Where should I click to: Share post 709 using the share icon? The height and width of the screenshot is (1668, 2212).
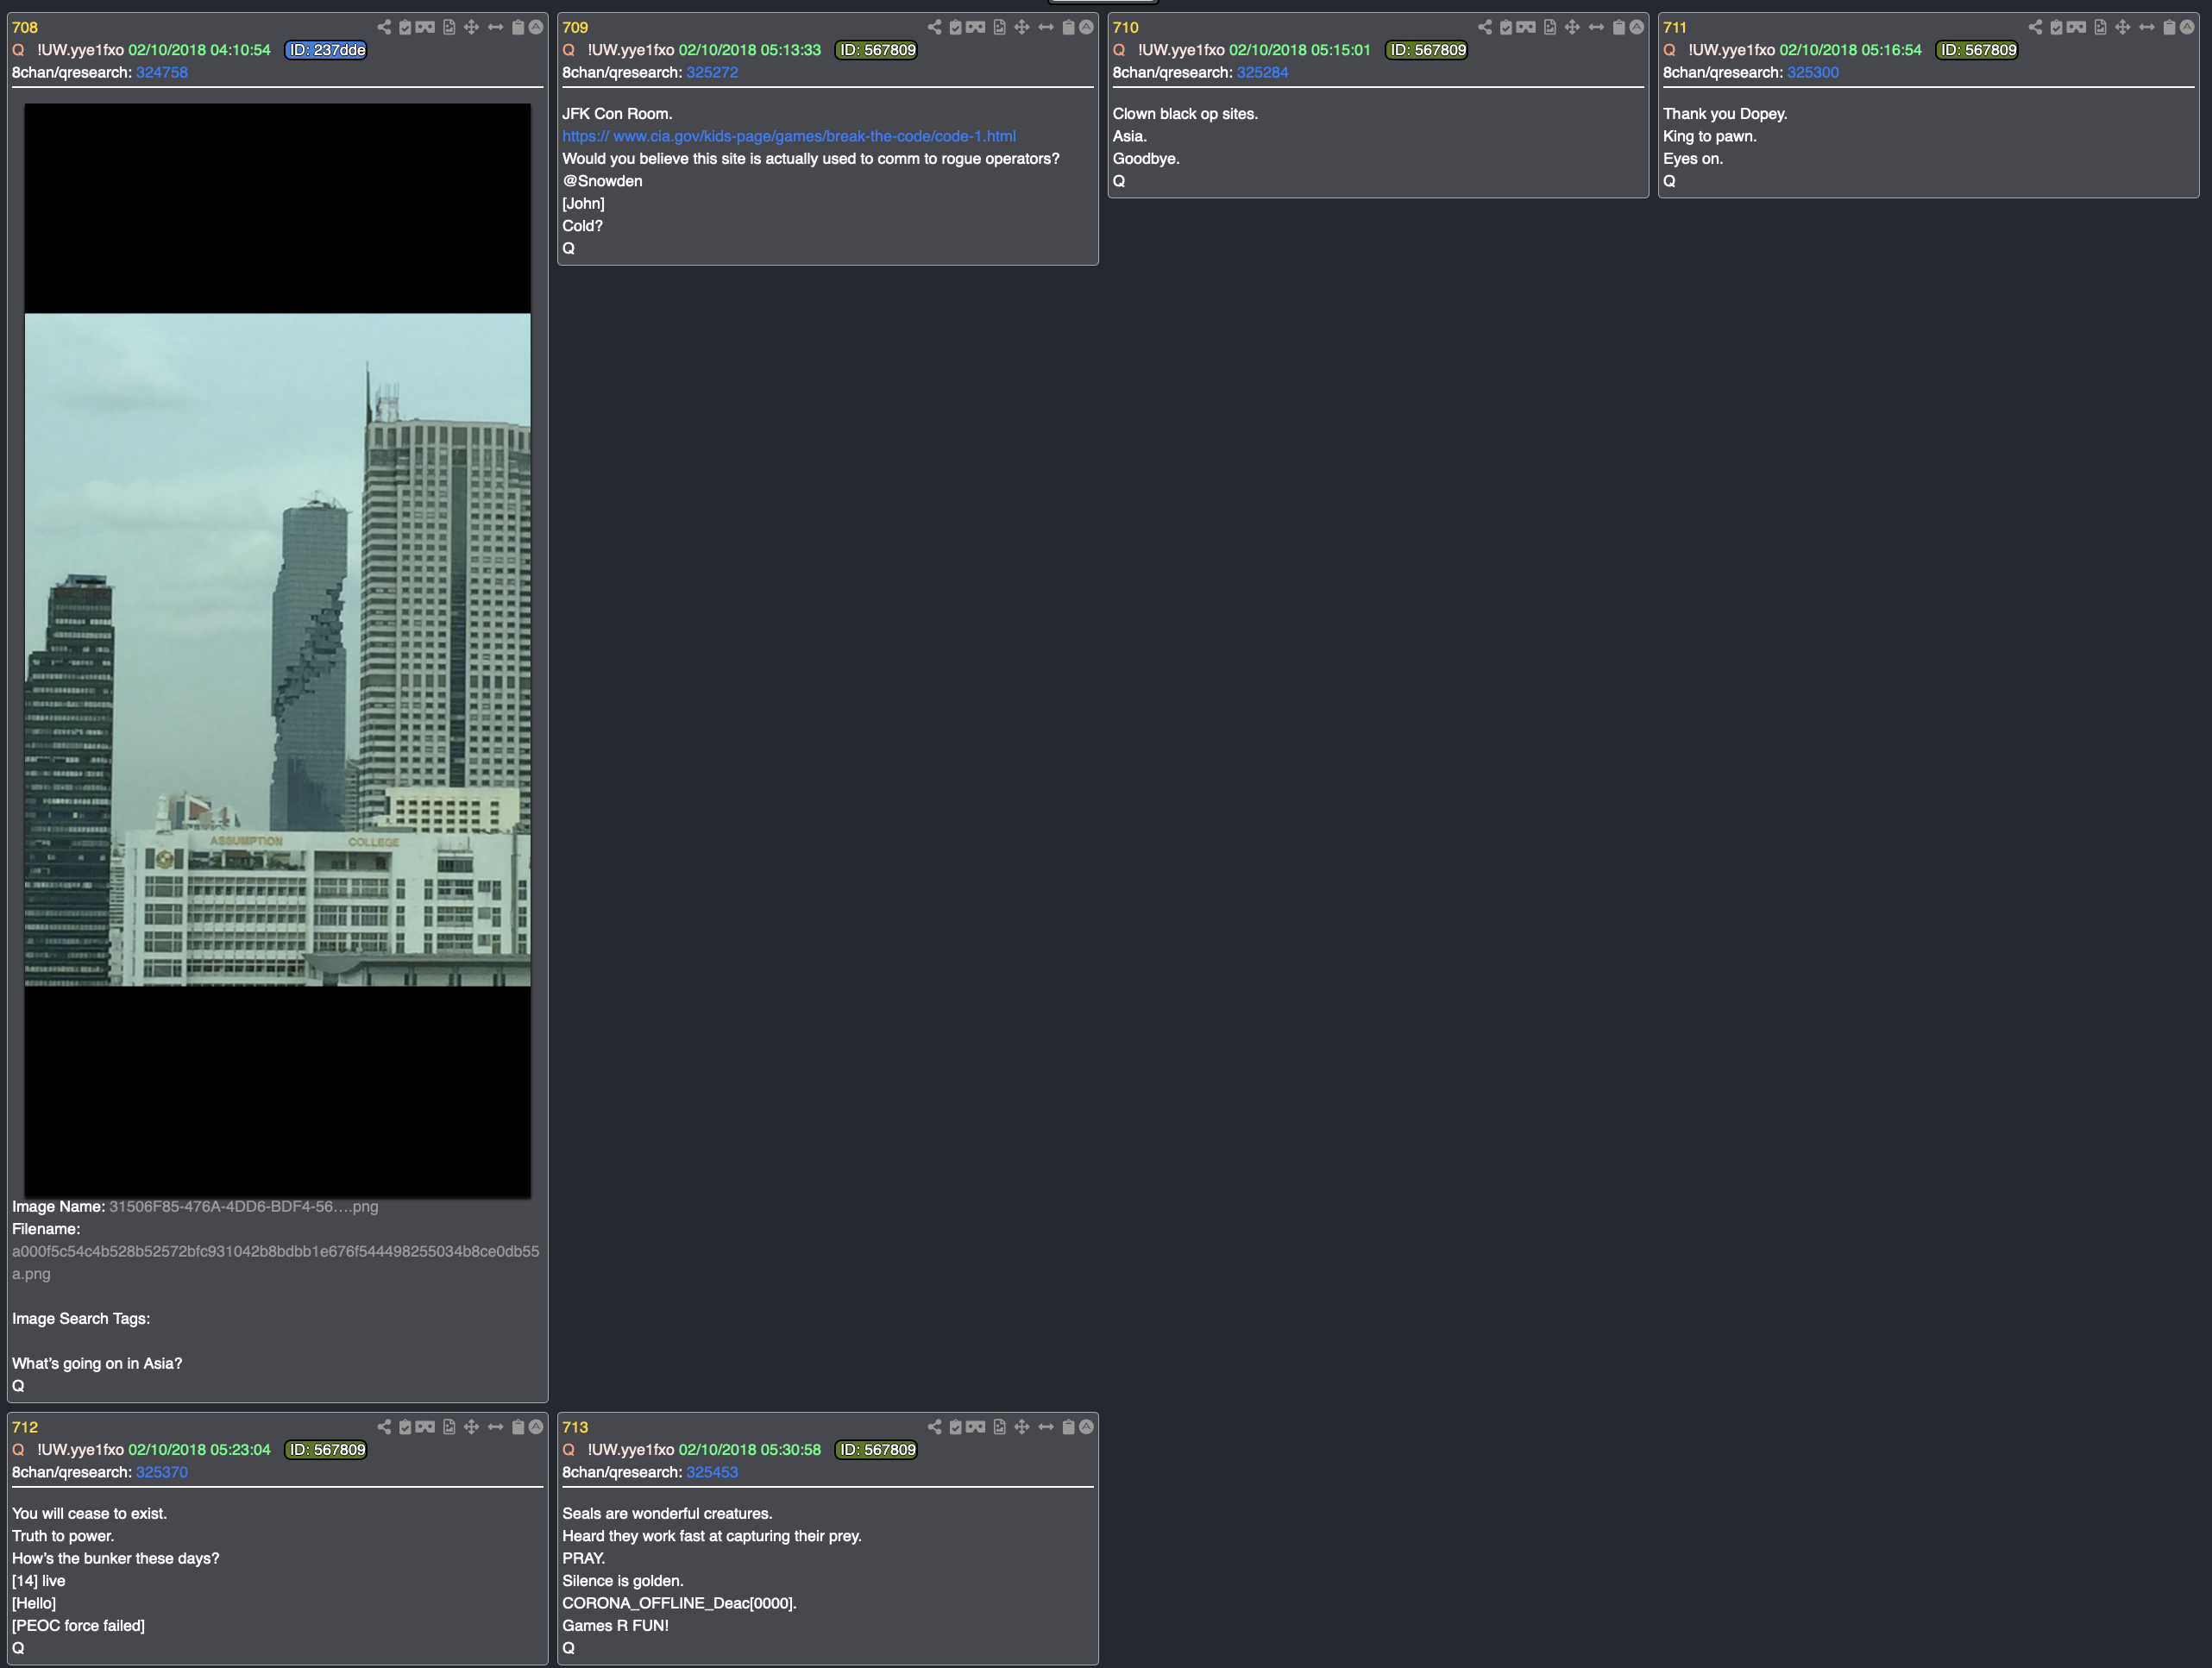click(x=934, y=27)
